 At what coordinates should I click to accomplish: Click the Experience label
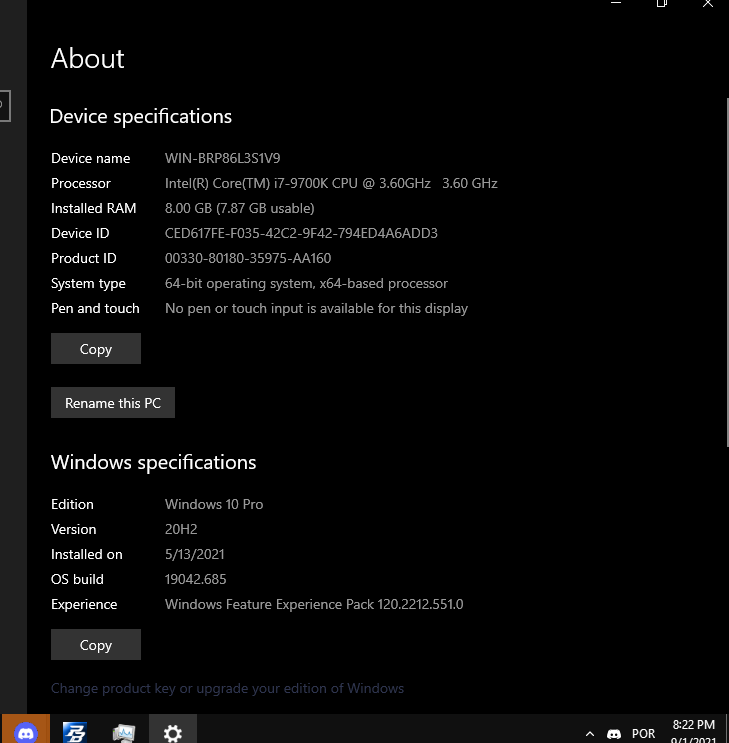[x=84, y=604]
